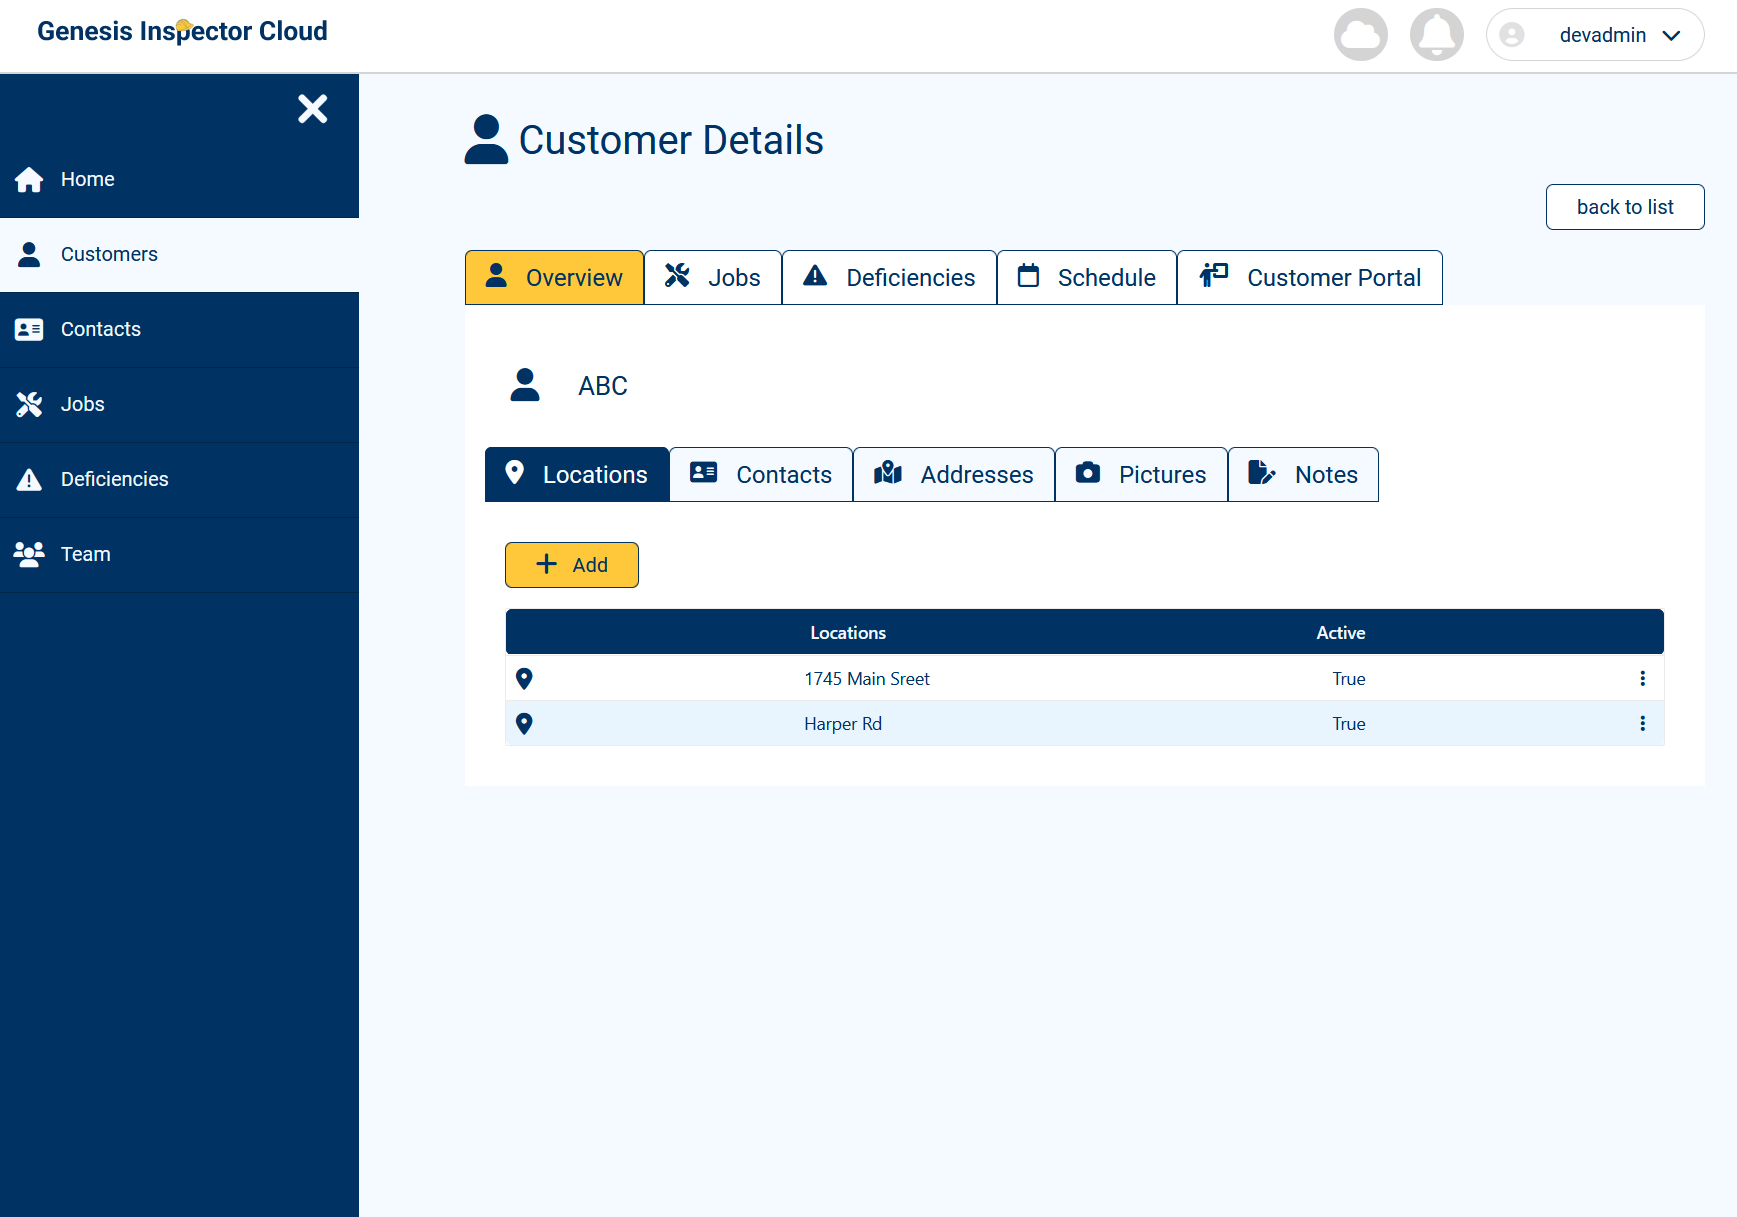
Task: Switch to the Deficiencies tab
Action: pos(889,277)
